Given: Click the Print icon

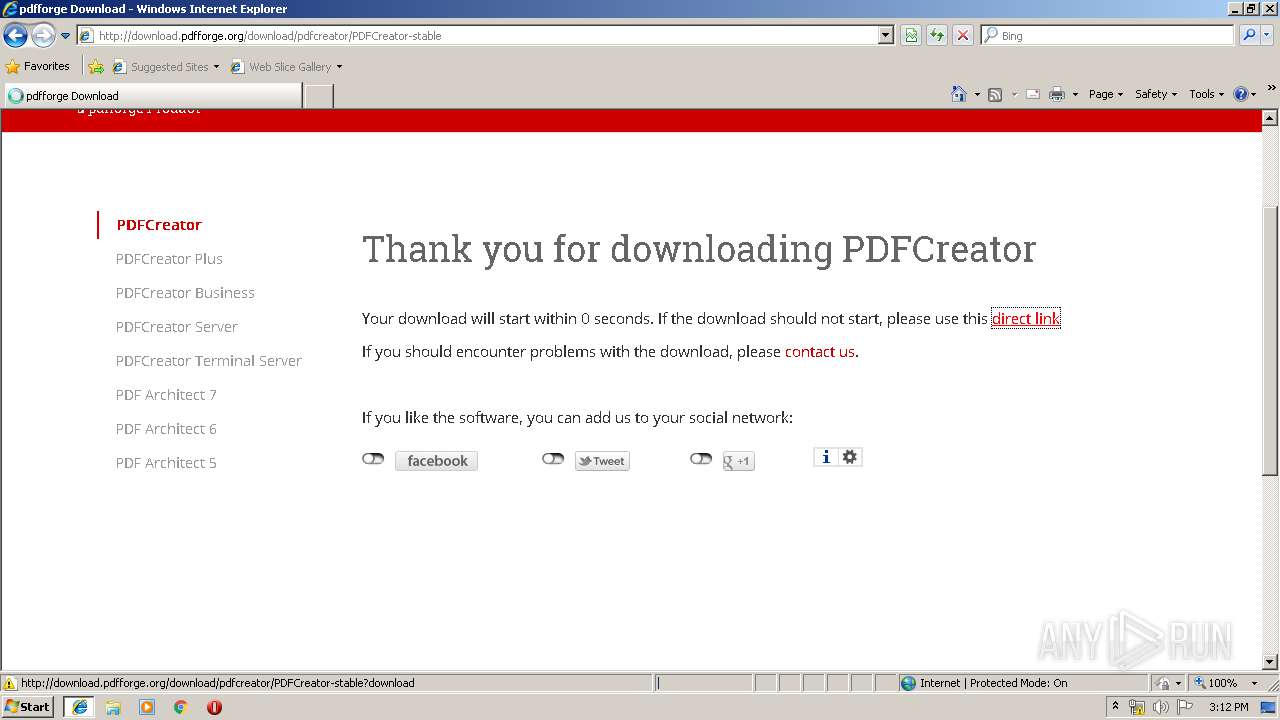Looking at the screenshot, I should (x=1057, y=94).
